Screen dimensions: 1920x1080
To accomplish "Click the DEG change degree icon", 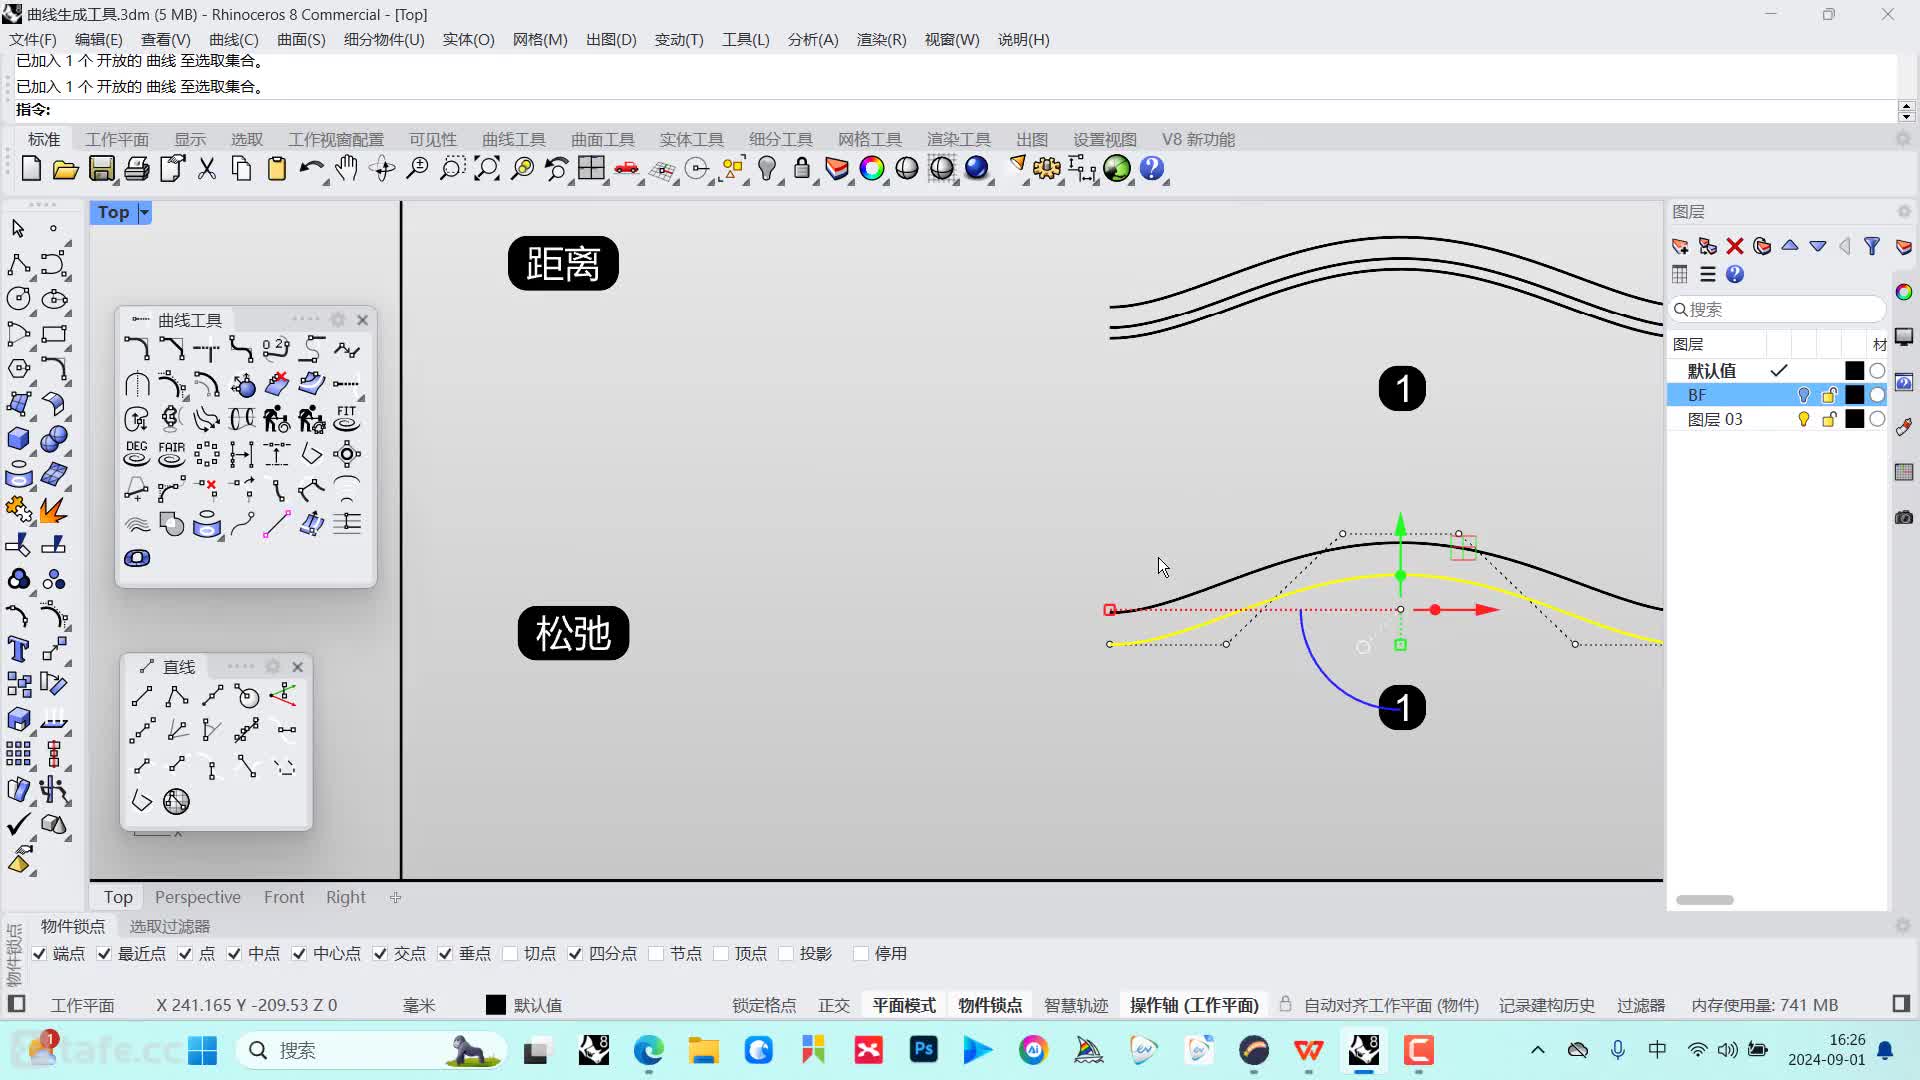I will pos(137,454).
